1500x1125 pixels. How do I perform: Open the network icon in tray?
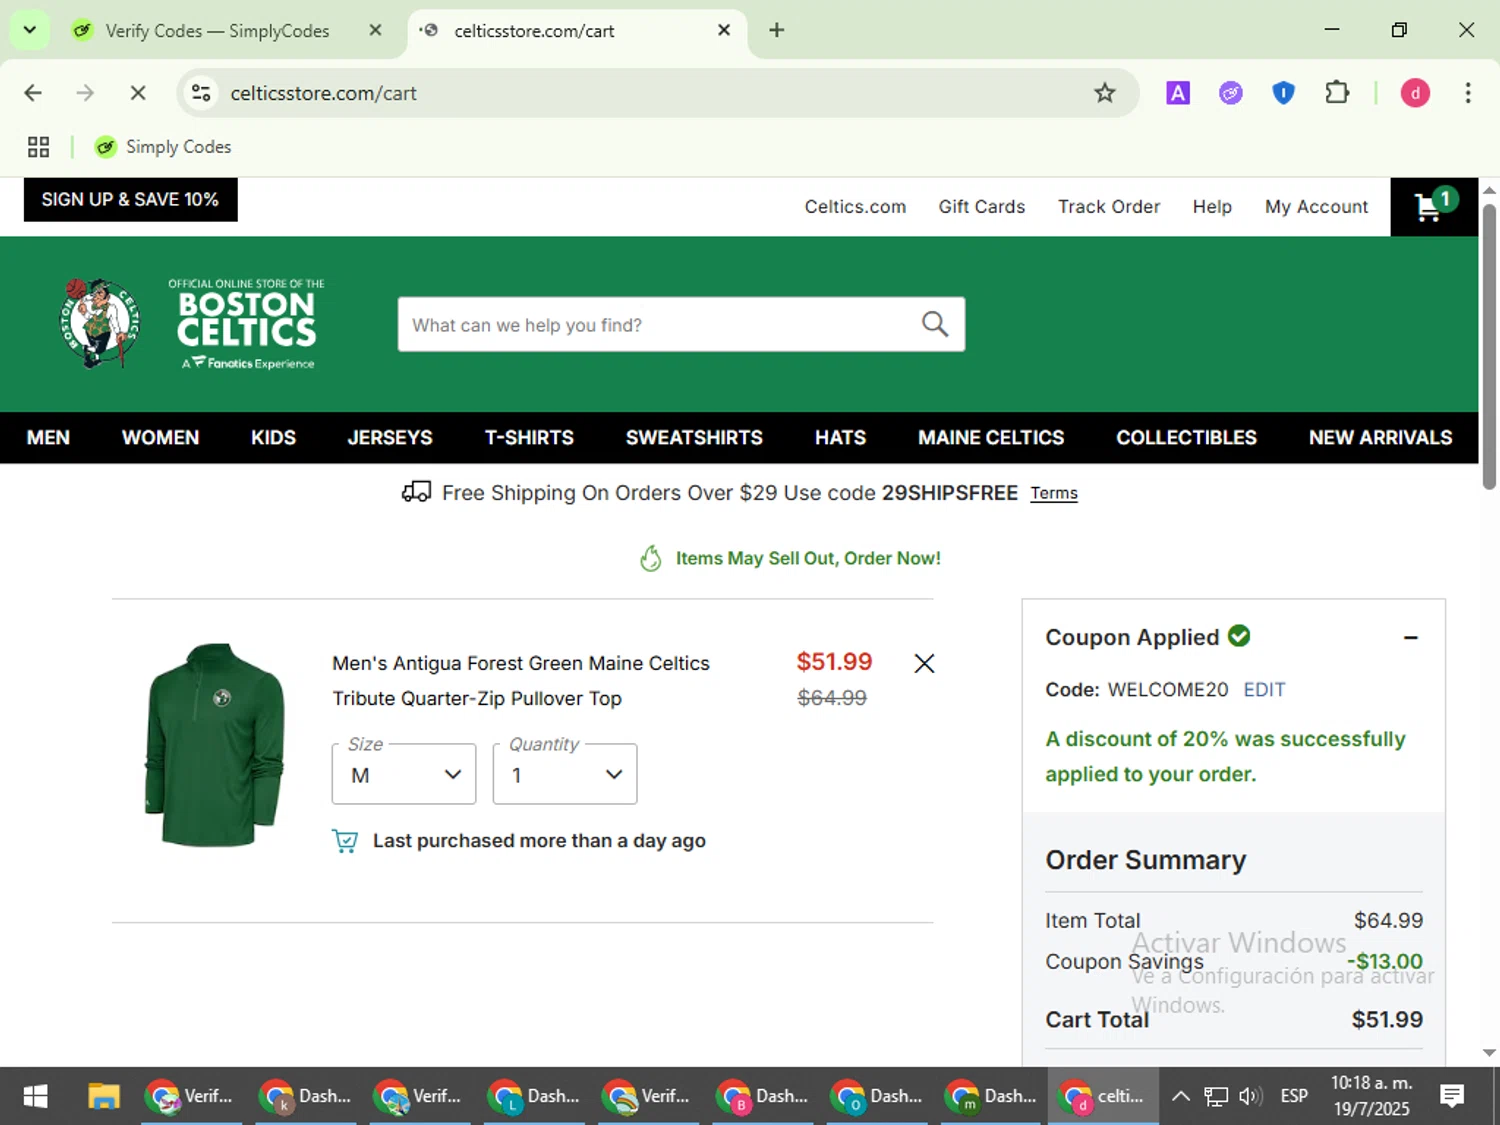pyautogui.click(x=1215, y=1096)
